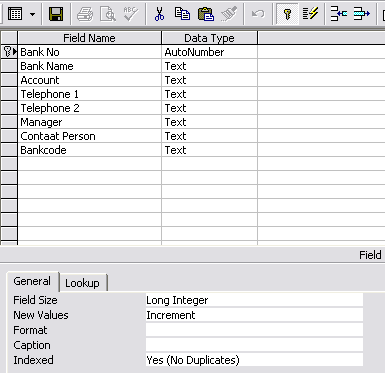Open Print Preview icon
This screenshot has height=373, width=385.
108,14
